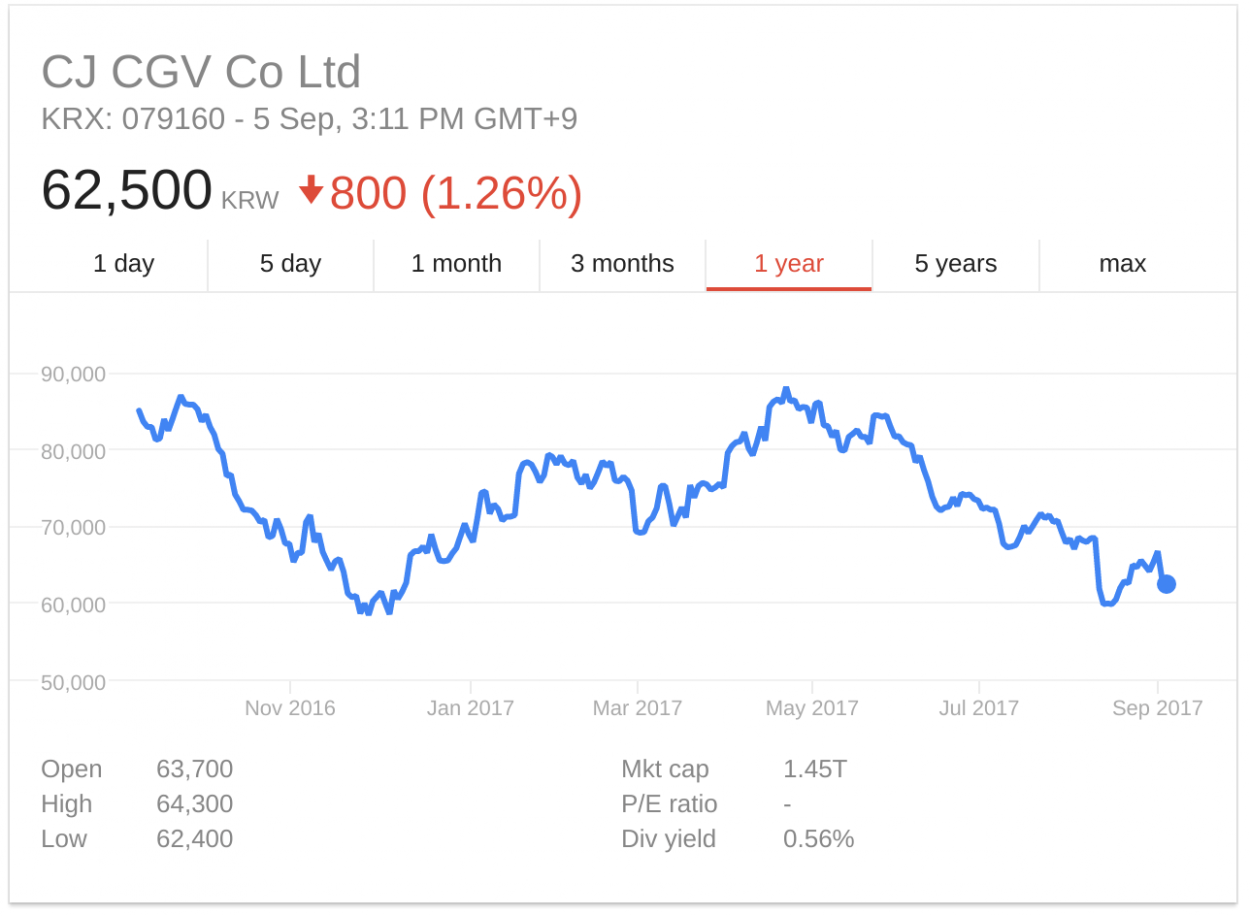Viewport: 1250px width, 916px height.
Task: Open the 1 month chart range
Action: coord(456,263)
